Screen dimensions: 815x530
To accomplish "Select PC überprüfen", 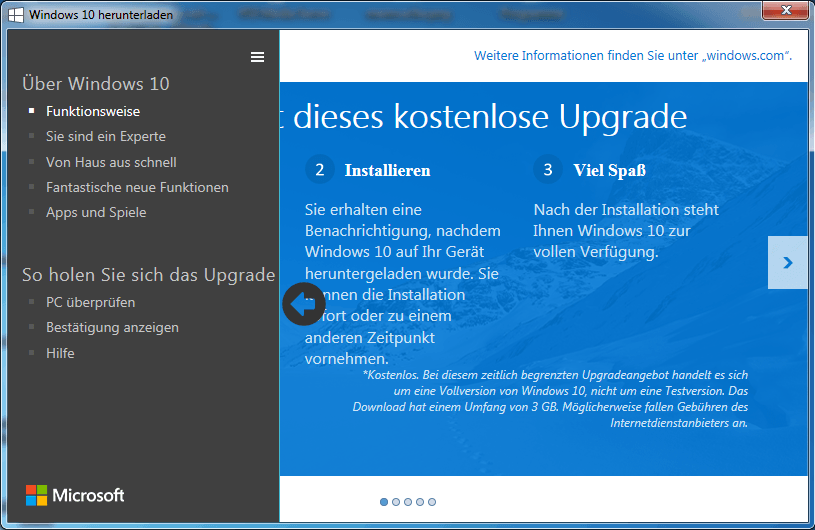I will click(90, 302).
